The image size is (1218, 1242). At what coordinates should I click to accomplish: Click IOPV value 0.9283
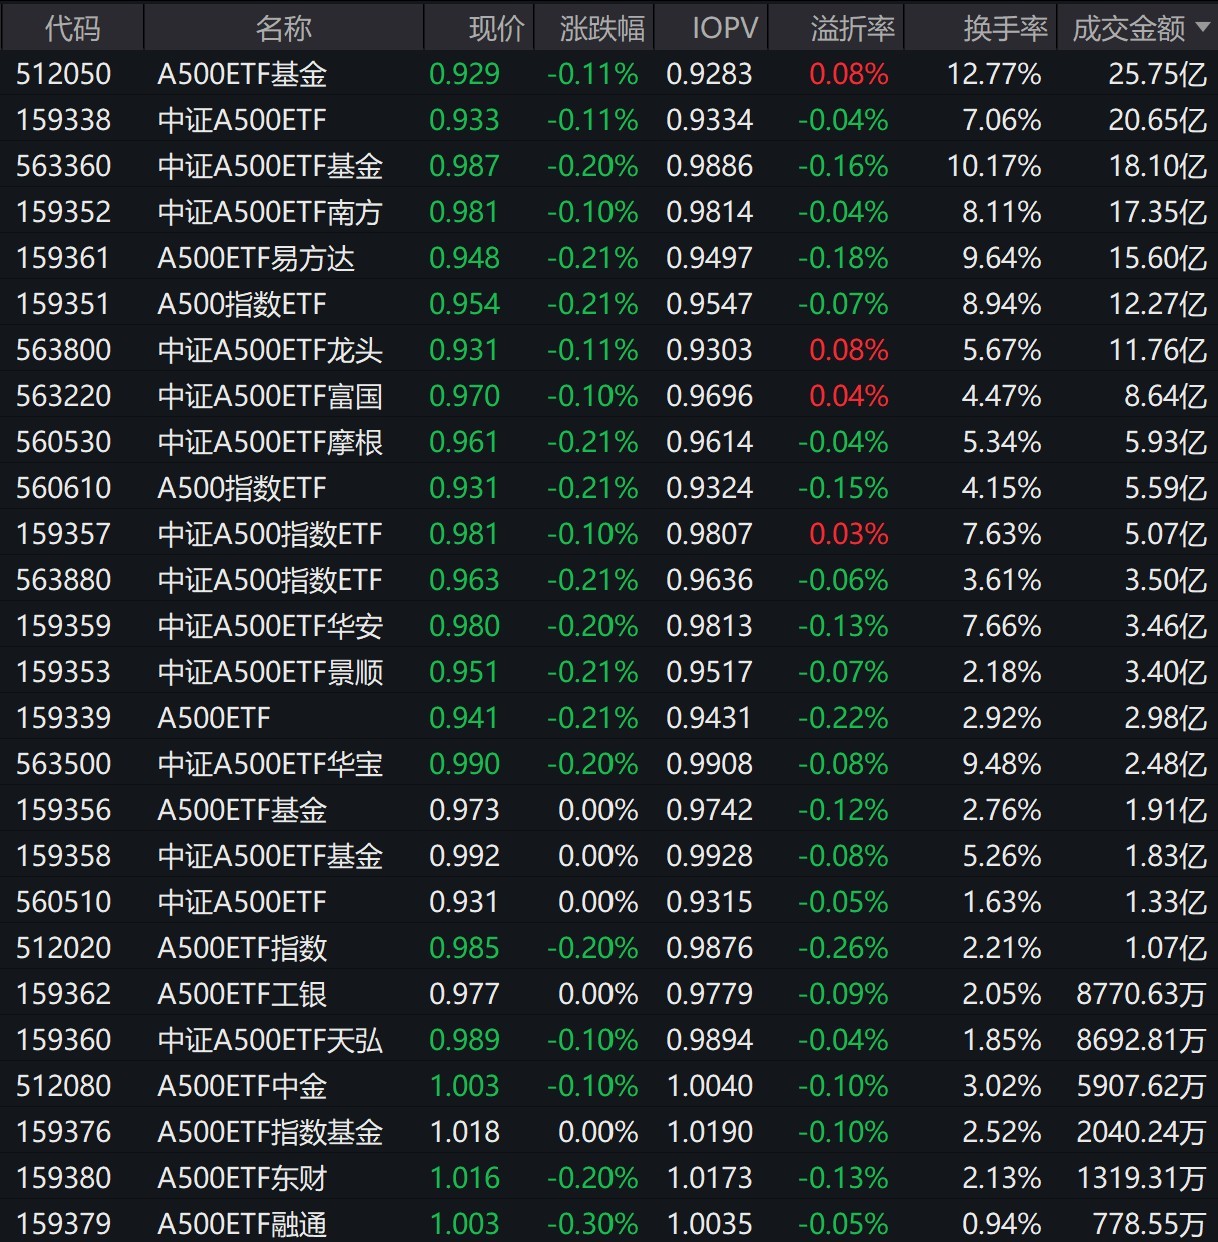709,74
